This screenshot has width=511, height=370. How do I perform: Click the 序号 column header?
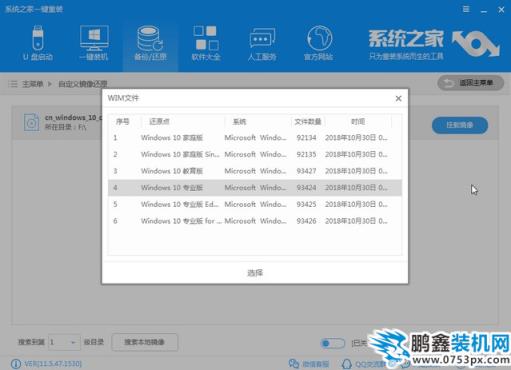coord(122,122)
